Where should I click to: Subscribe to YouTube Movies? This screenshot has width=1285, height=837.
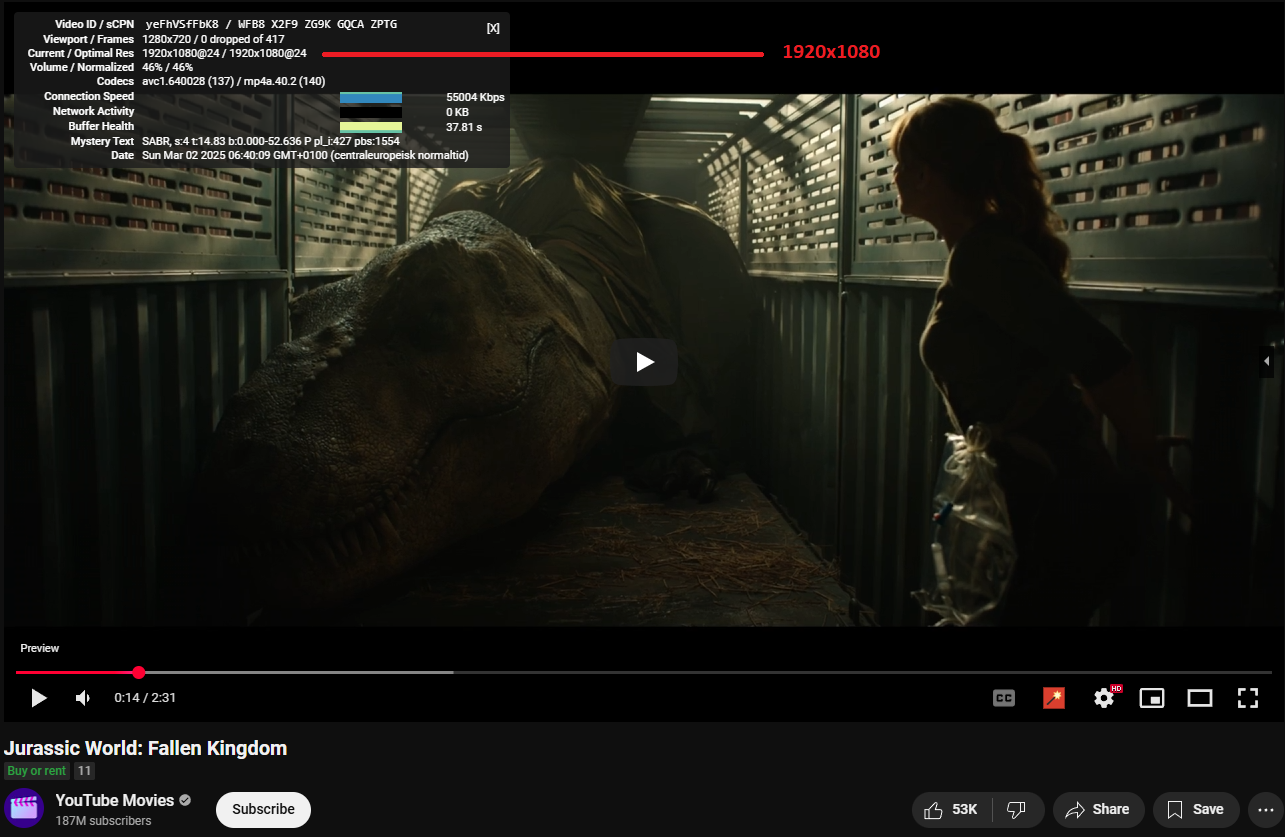[263, 809]
